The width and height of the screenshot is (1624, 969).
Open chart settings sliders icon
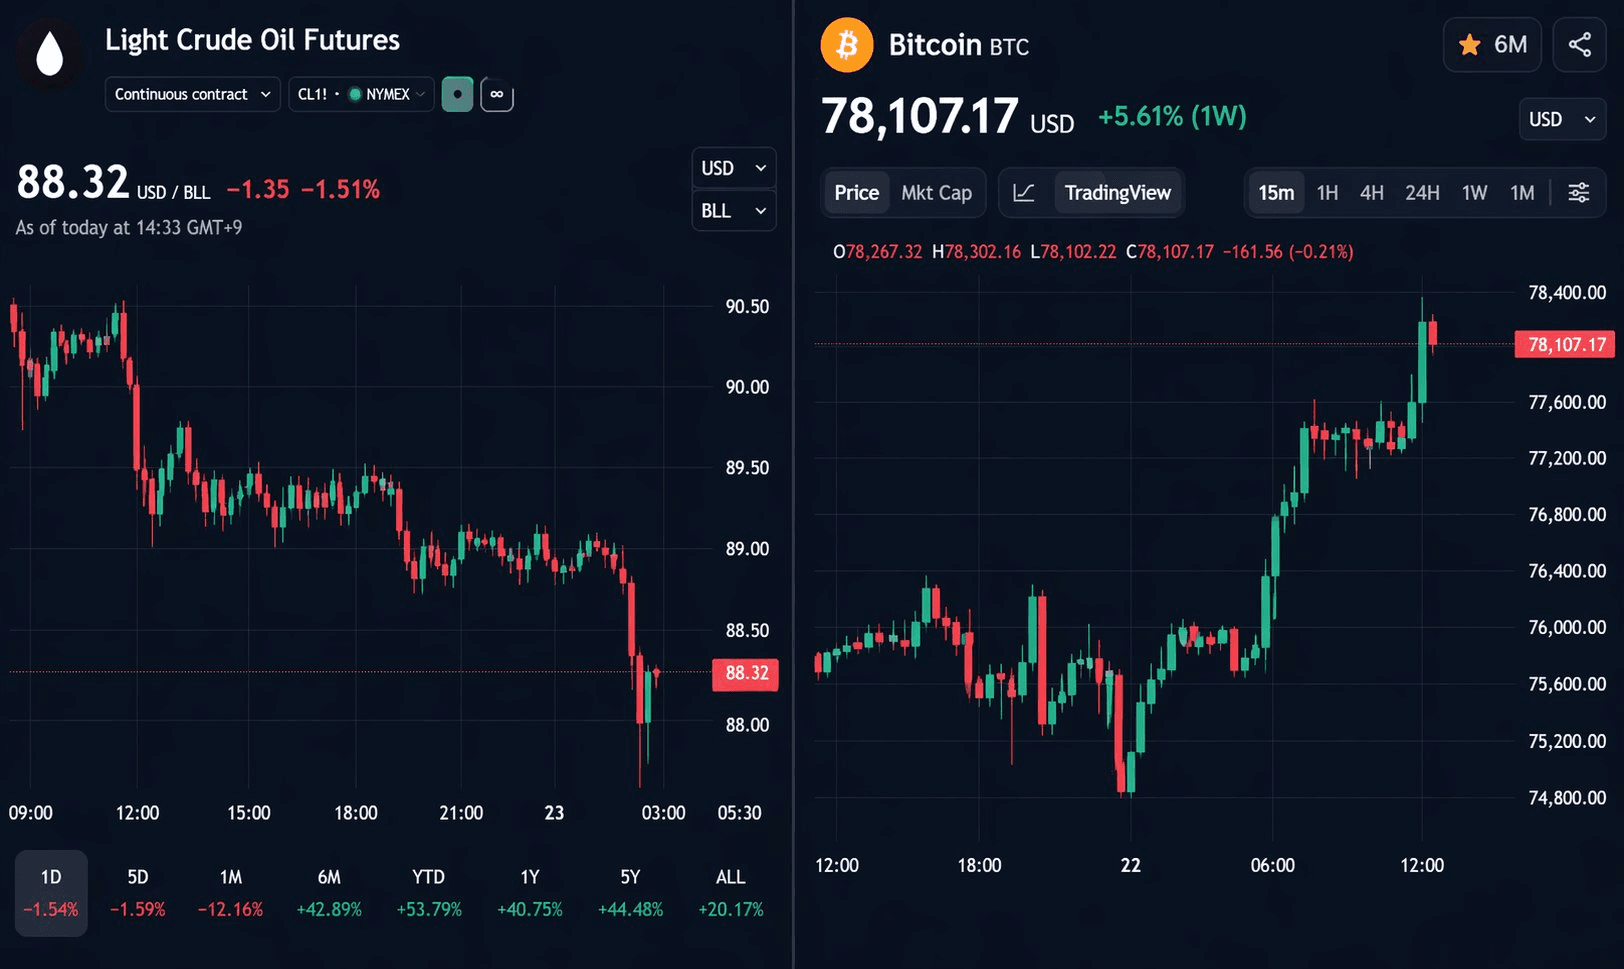[1578, 193]
